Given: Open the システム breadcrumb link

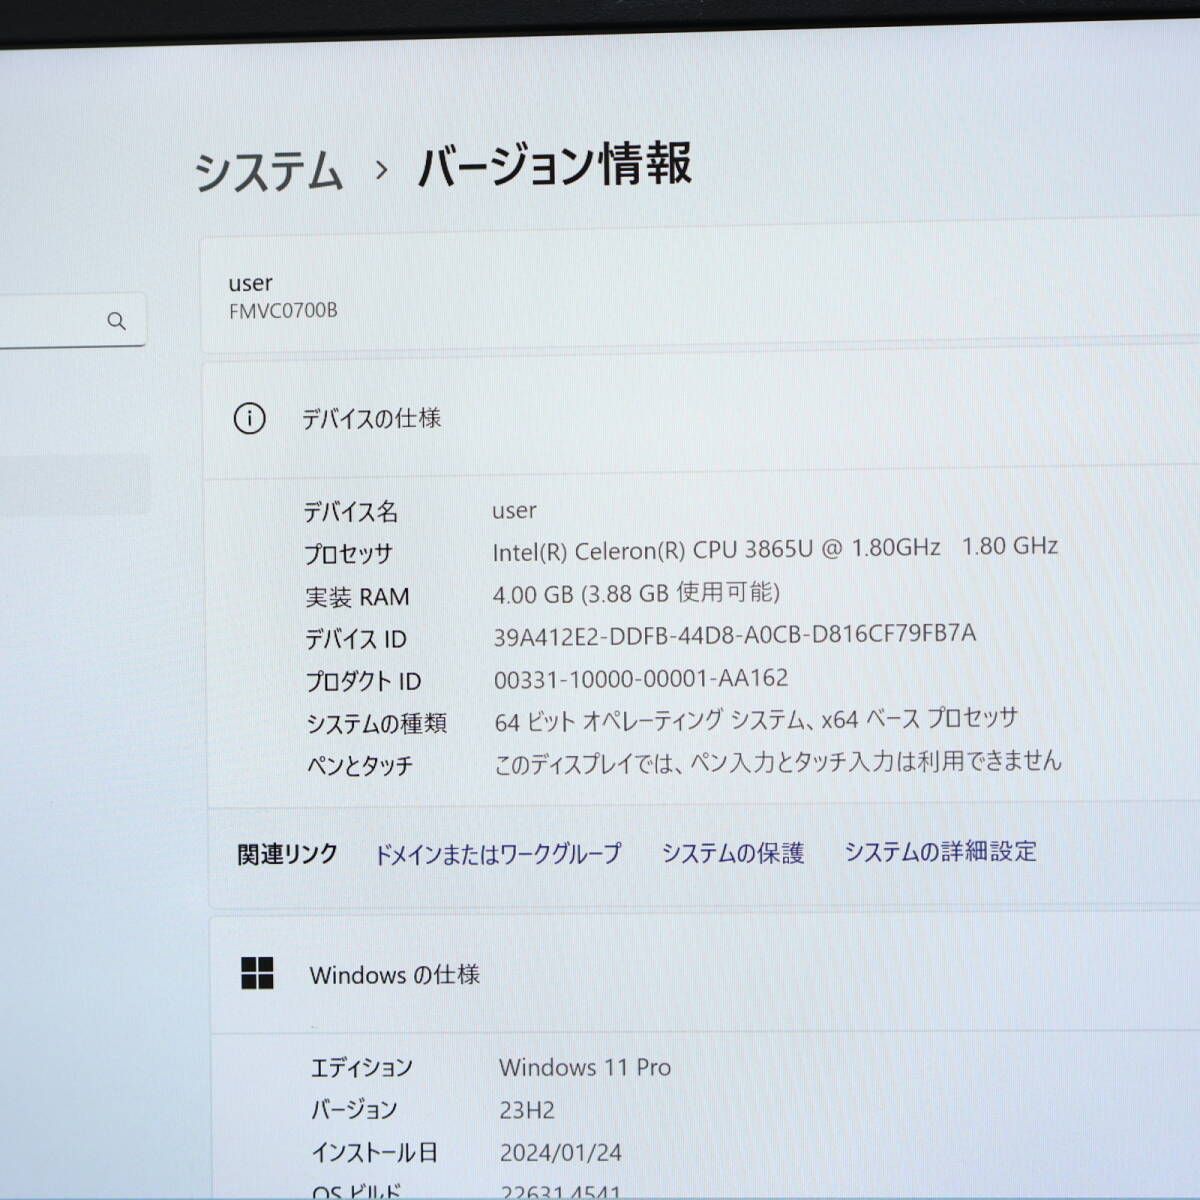Looking at the screenshot, I should coord(268,172).
